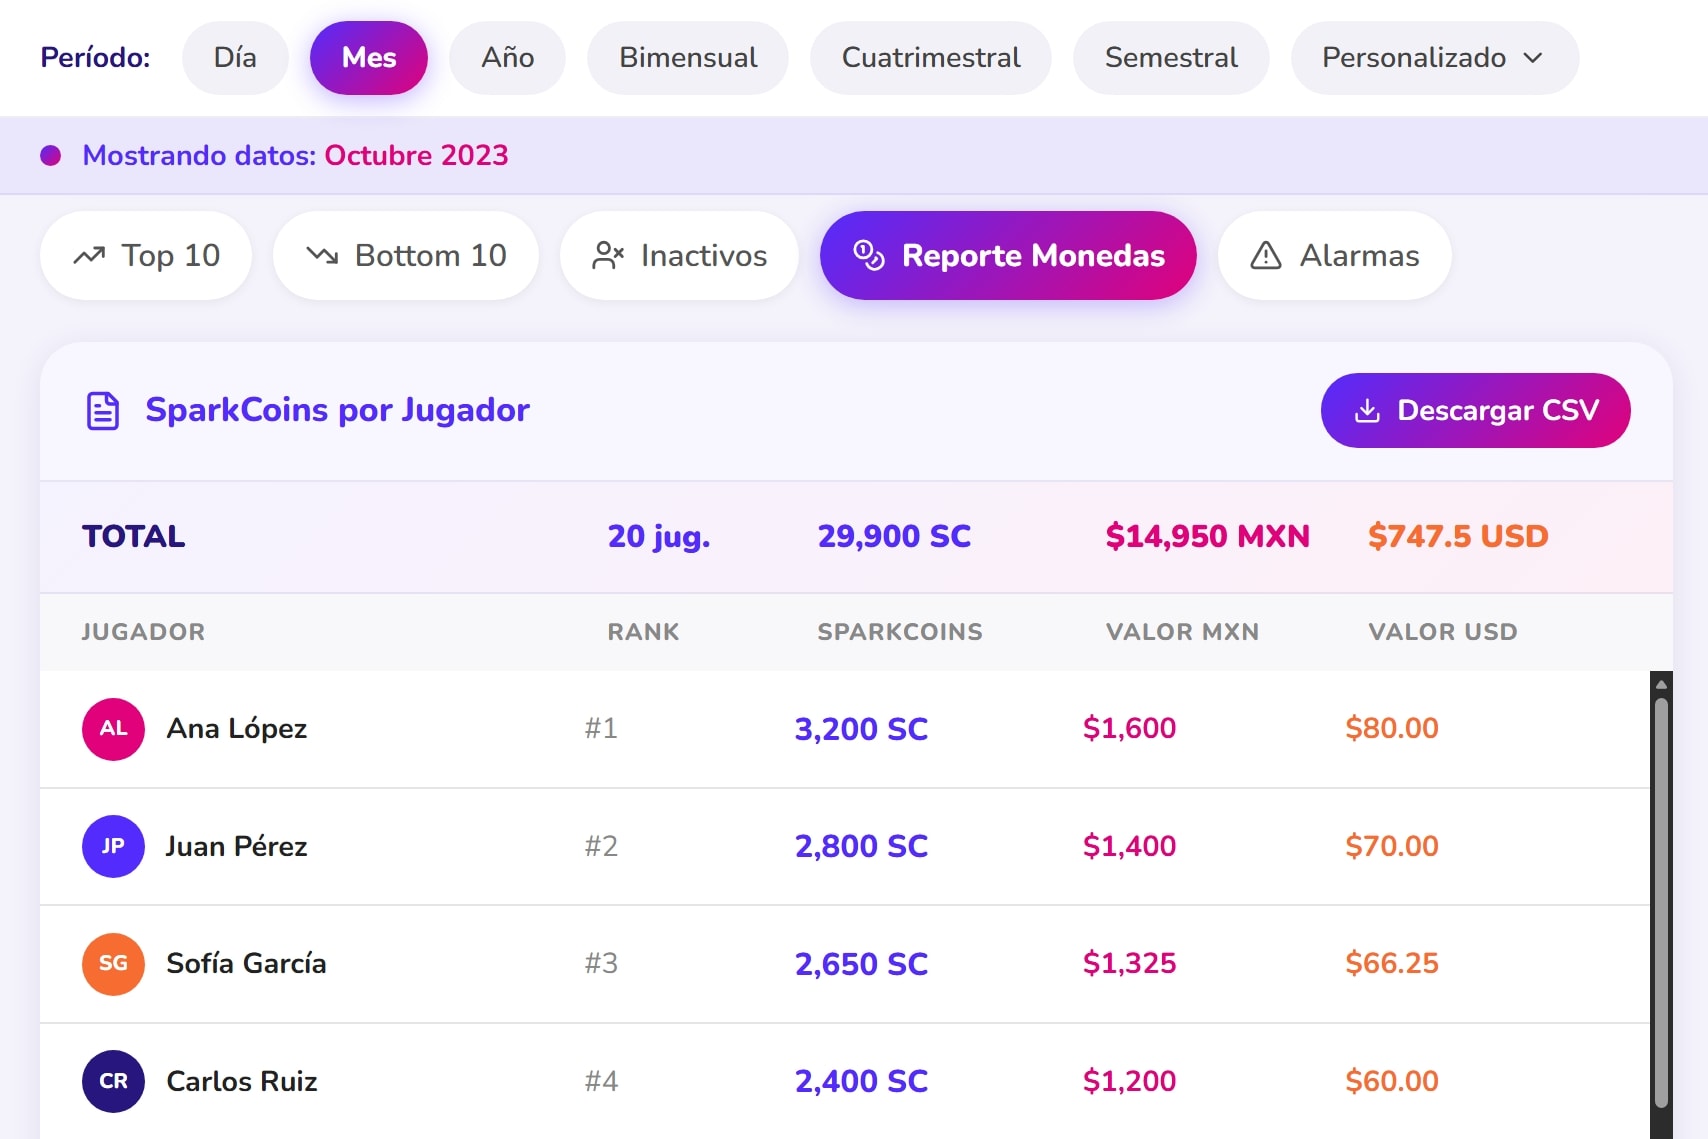Switch to the Bottom 10 tab

(x=406, y=256)
